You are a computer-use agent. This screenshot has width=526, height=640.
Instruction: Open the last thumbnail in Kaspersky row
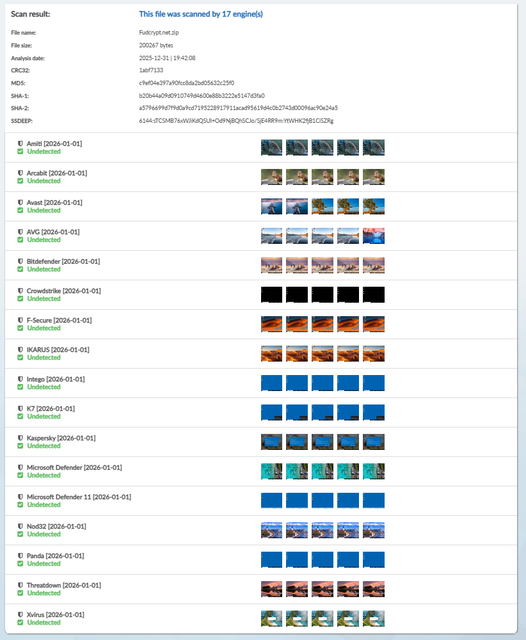coord(374,442)
